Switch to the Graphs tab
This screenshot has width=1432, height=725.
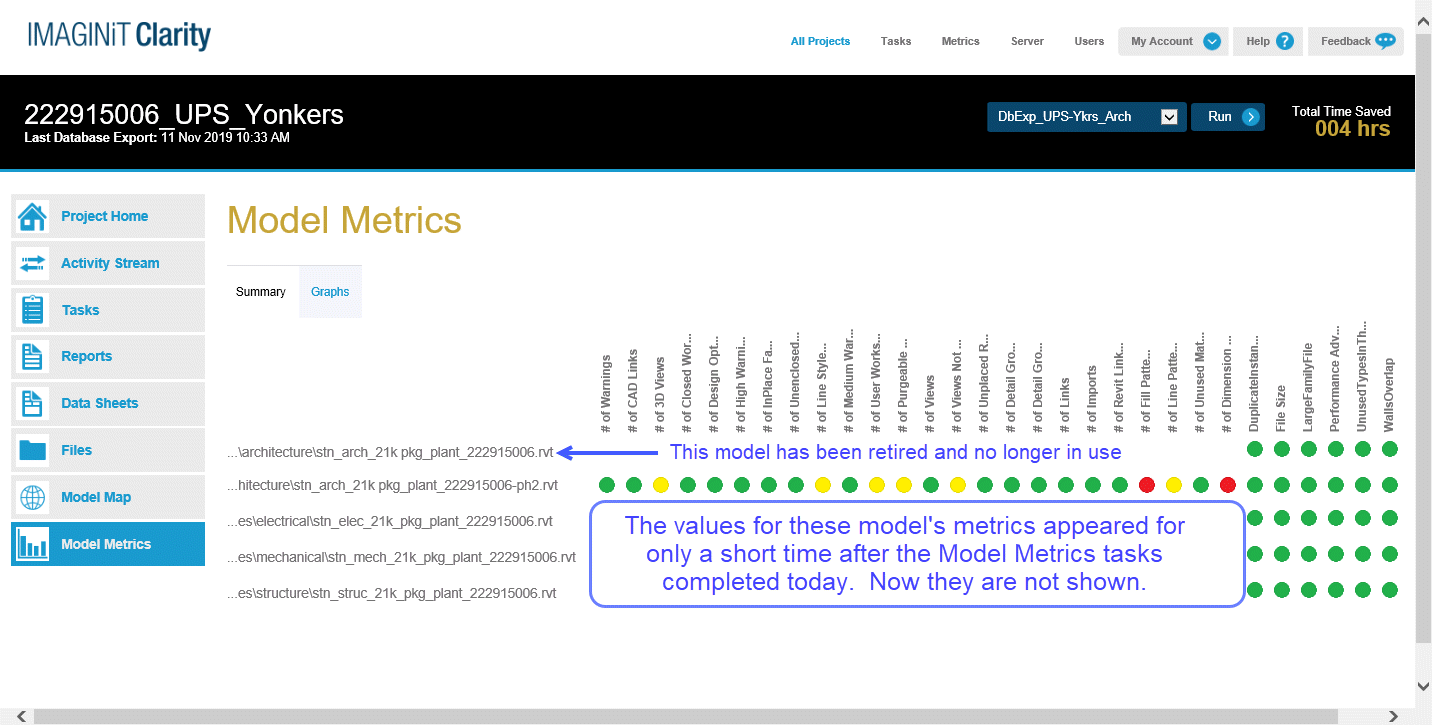coord(330,292)
